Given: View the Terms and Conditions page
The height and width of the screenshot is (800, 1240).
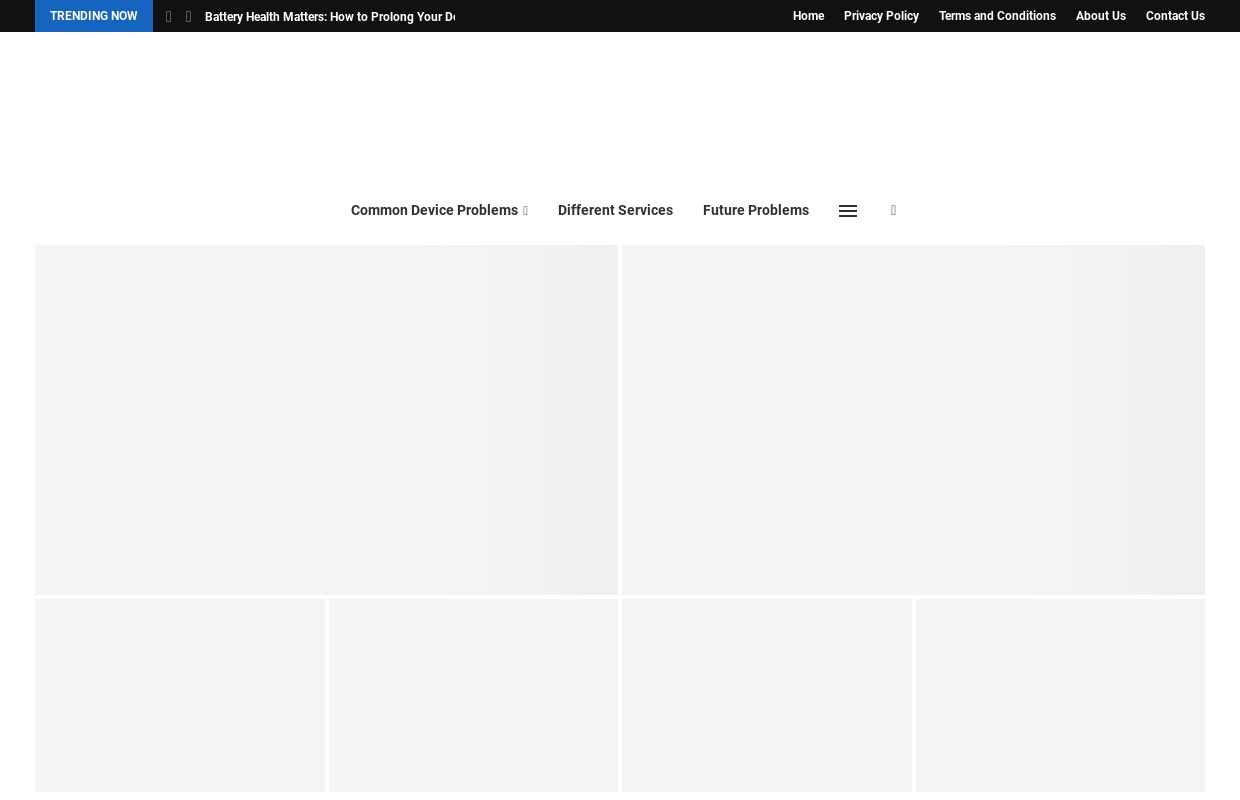Looking at the screenshot, I should click(997, 16).
